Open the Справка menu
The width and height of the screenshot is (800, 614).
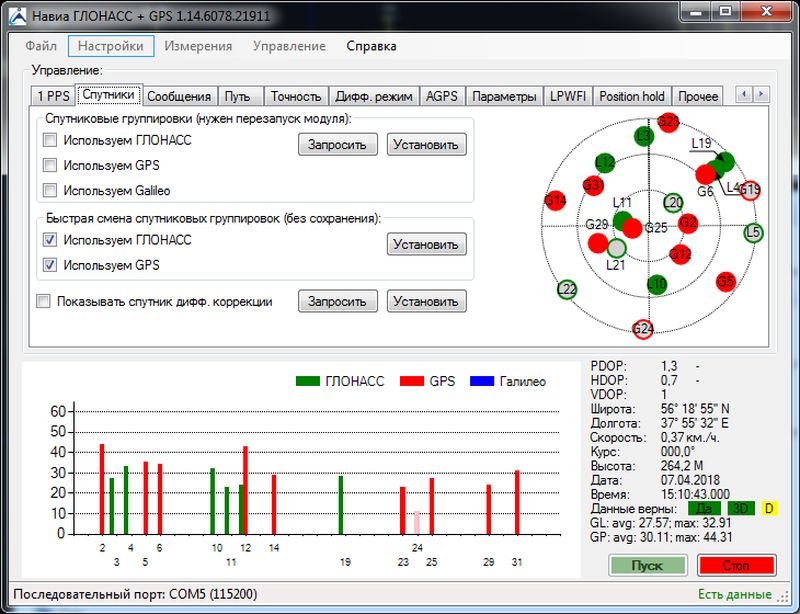pyautogui.click(x=371, y=46)
